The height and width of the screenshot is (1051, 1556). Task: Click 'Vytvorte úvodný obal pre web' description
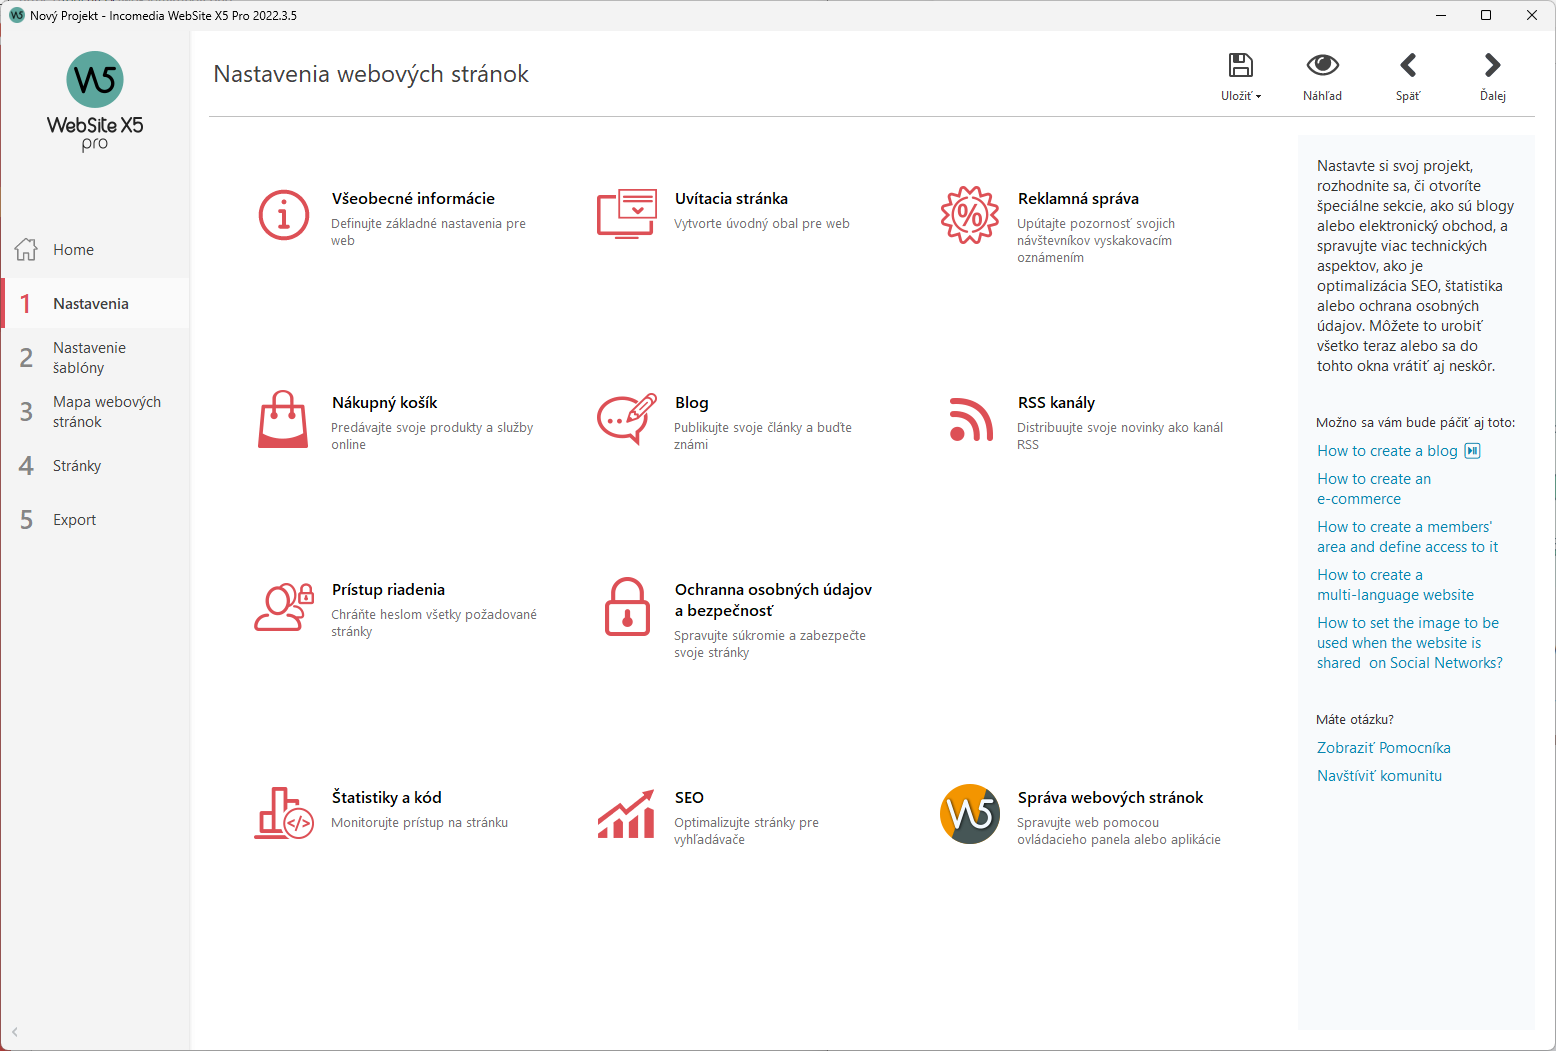tap(761, 224)
